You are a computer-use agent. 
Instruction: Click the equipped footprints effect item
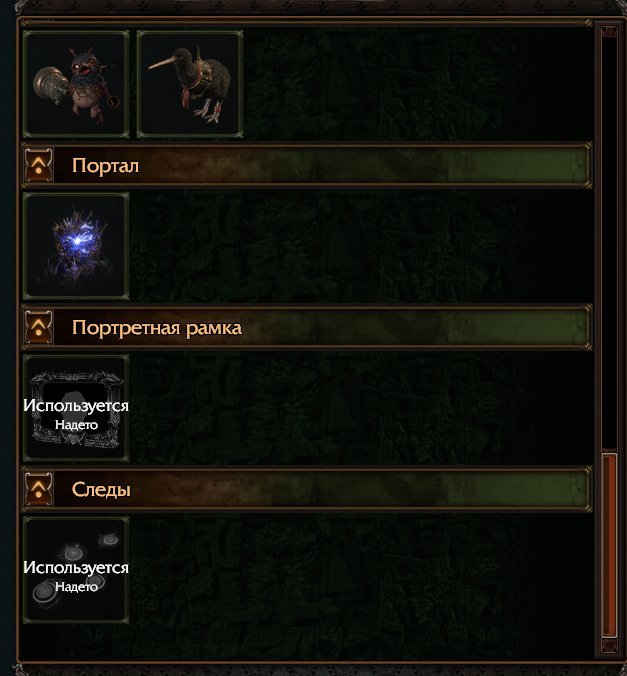click(x=76, y=570)
